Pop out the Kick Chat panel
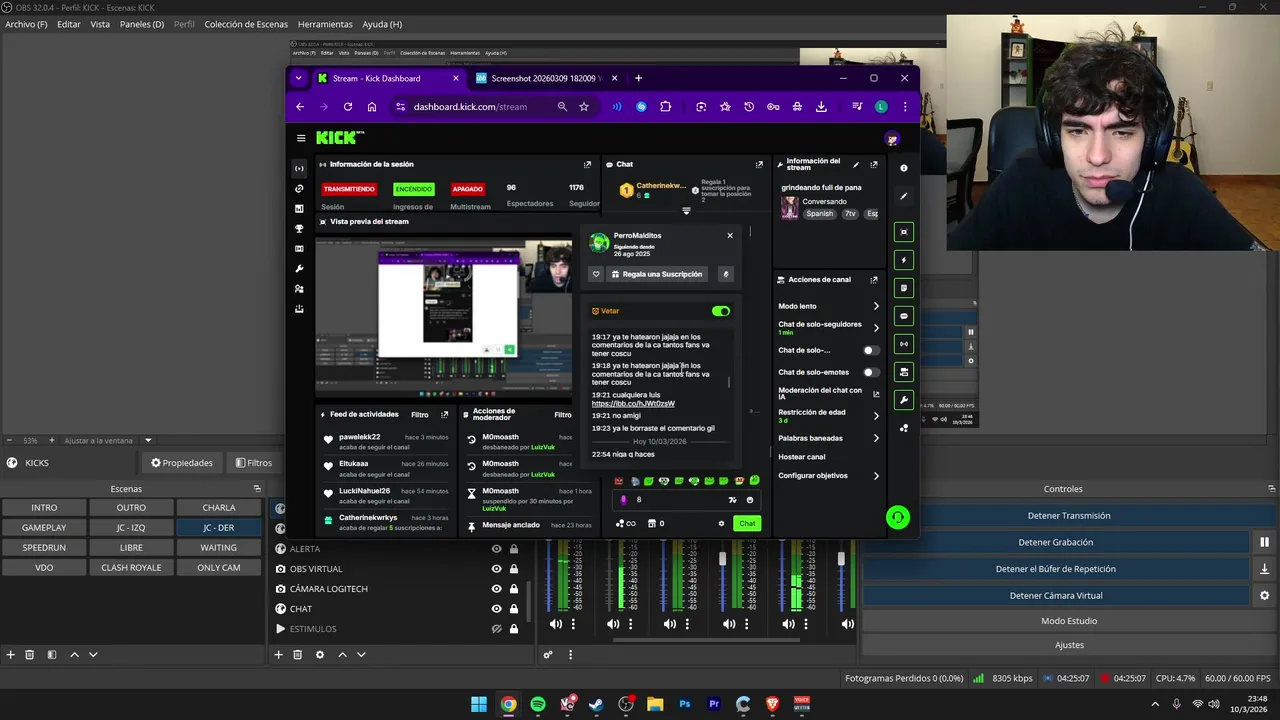This screenshot has width=1280, height=720. point(759,164)
